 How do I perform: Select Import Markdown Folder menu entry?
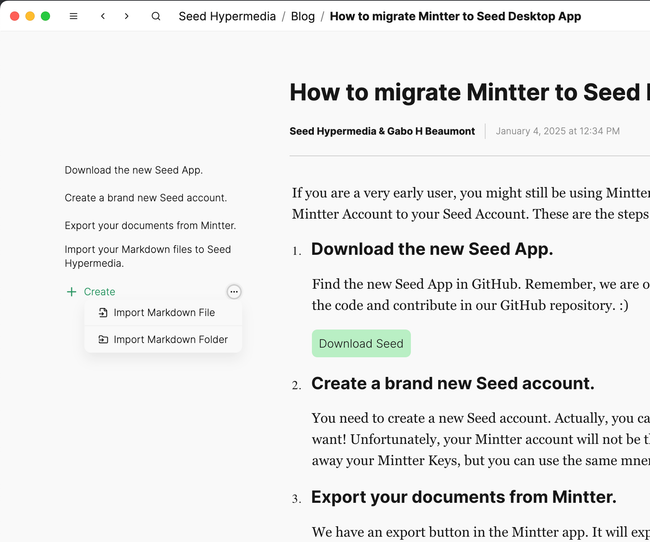[170, 340]
